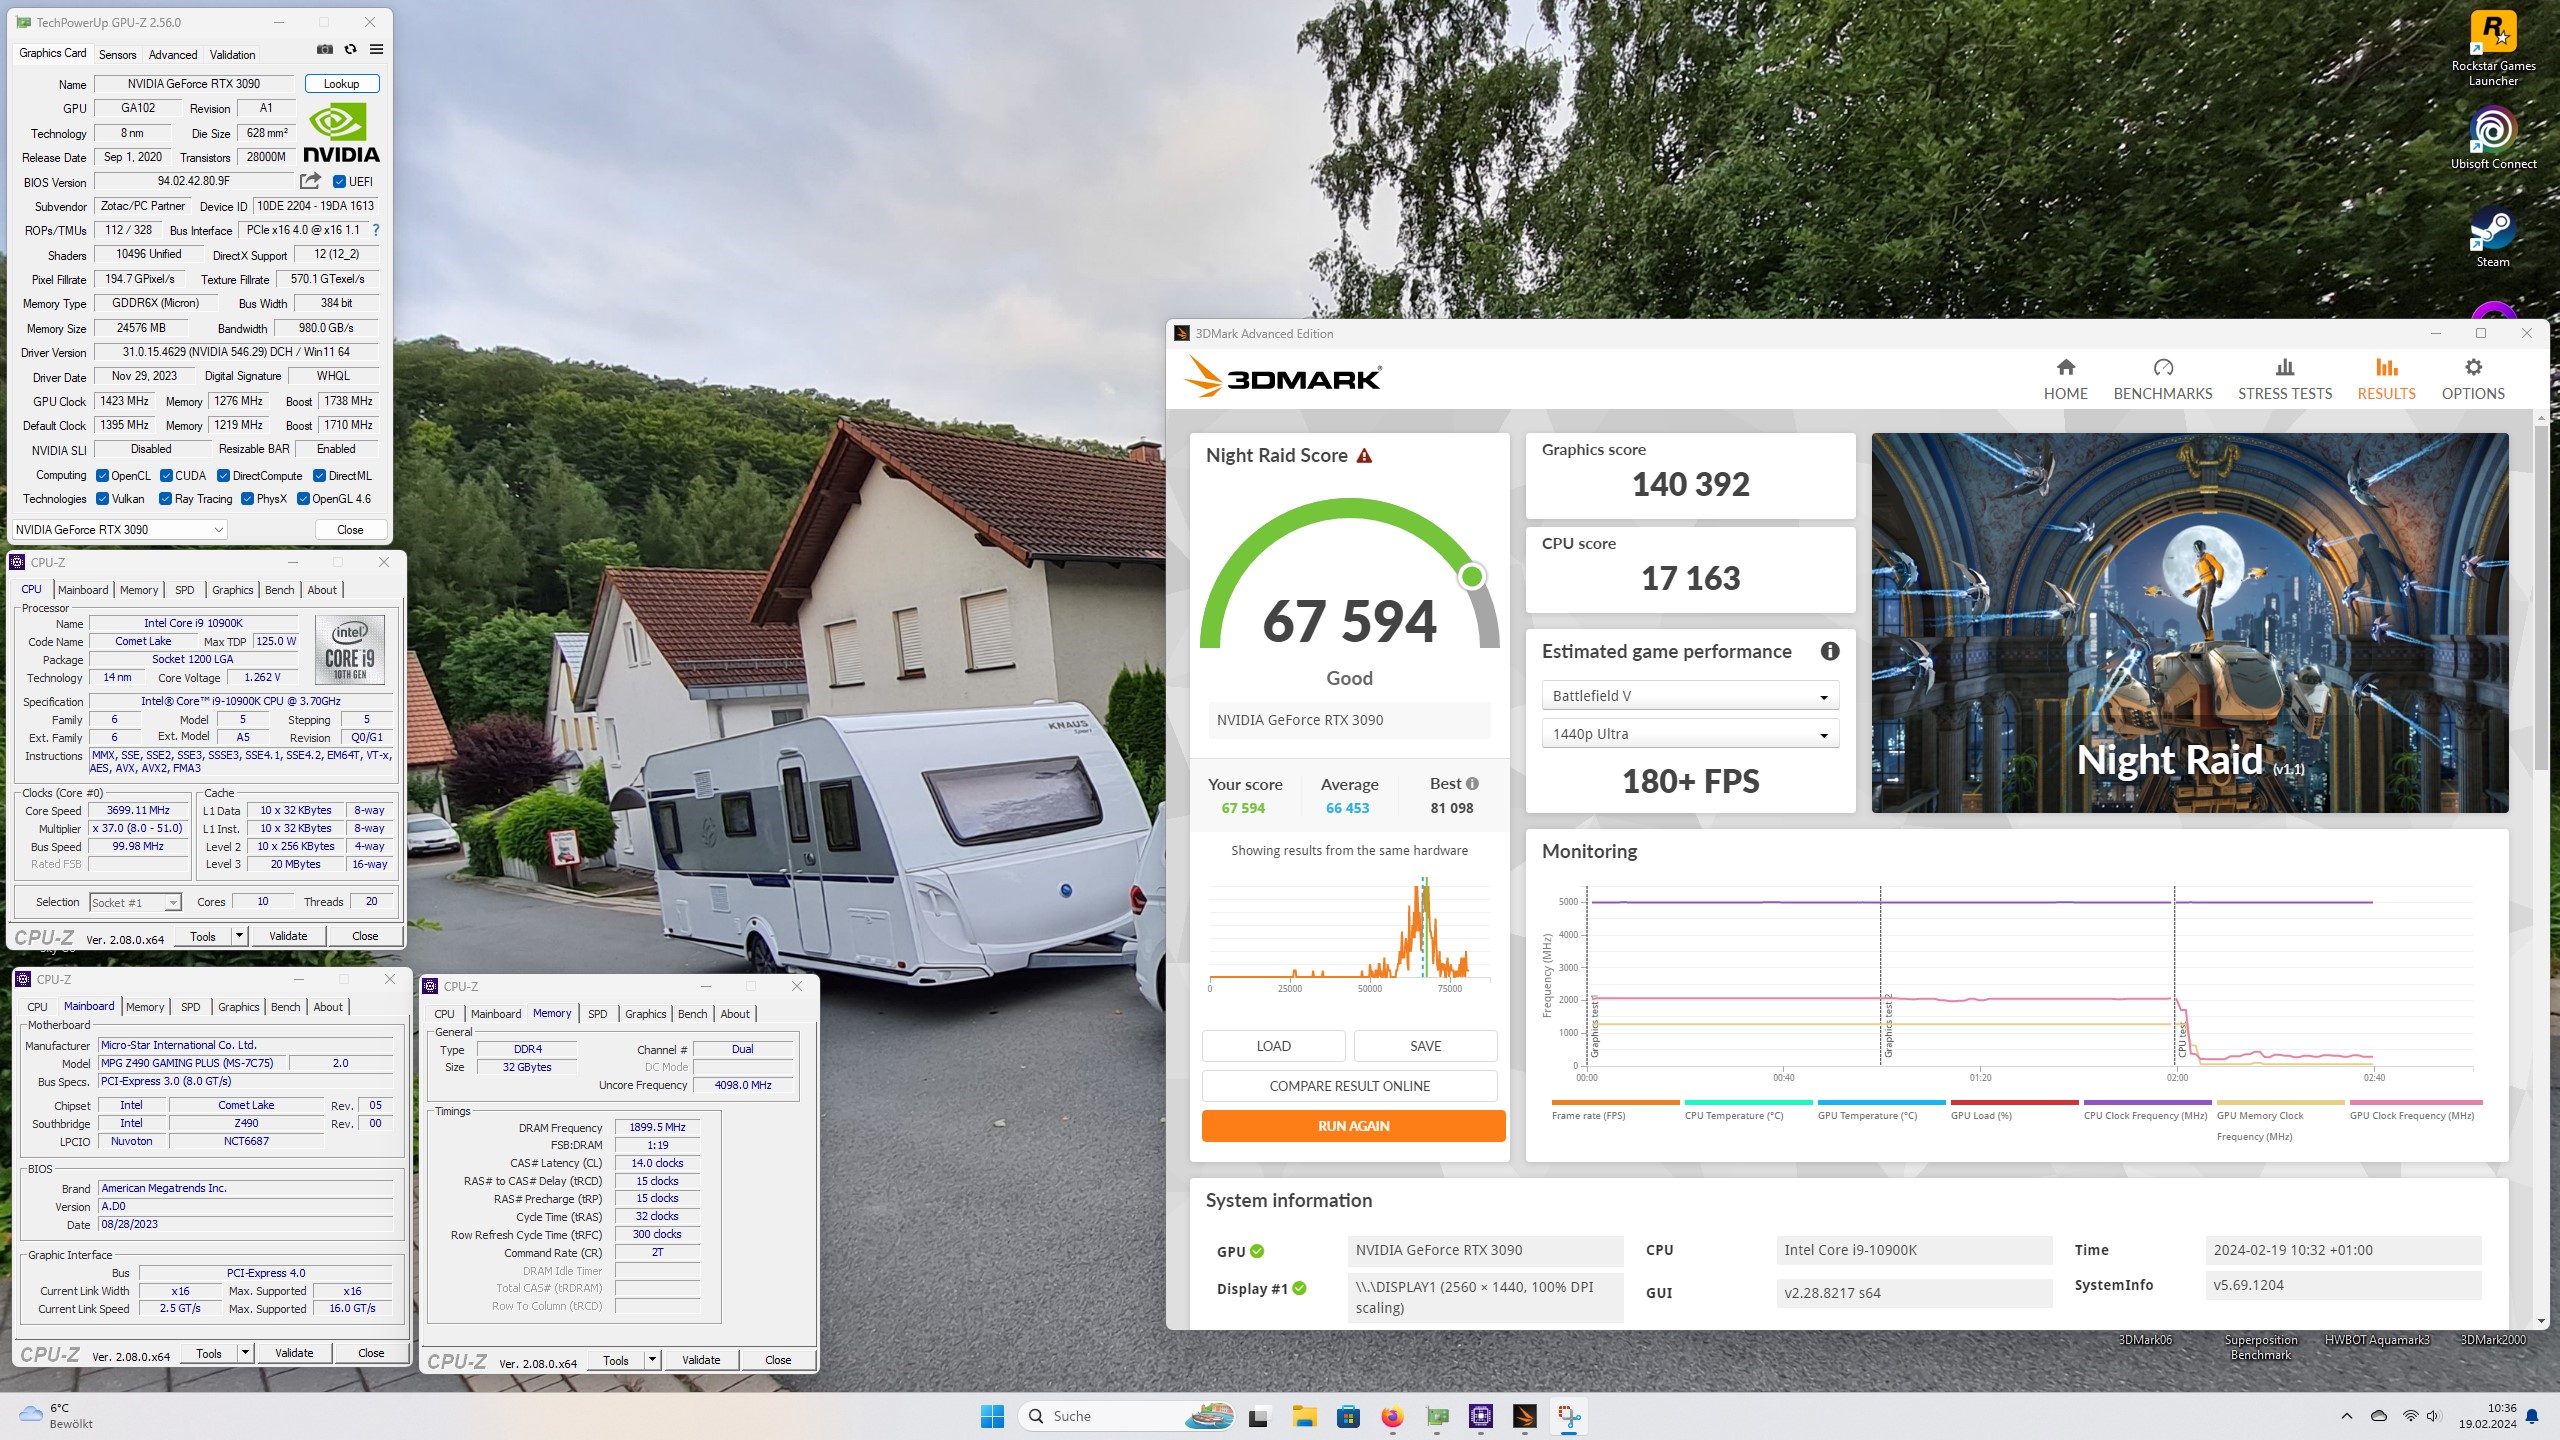Open Task View from the taskbar

tap(1258, 1416)
